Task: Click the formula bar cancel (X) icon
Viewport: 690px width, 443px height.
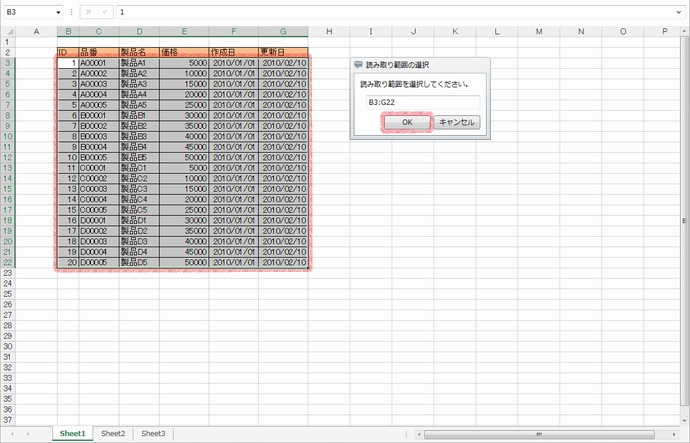Action: point(88,12)
